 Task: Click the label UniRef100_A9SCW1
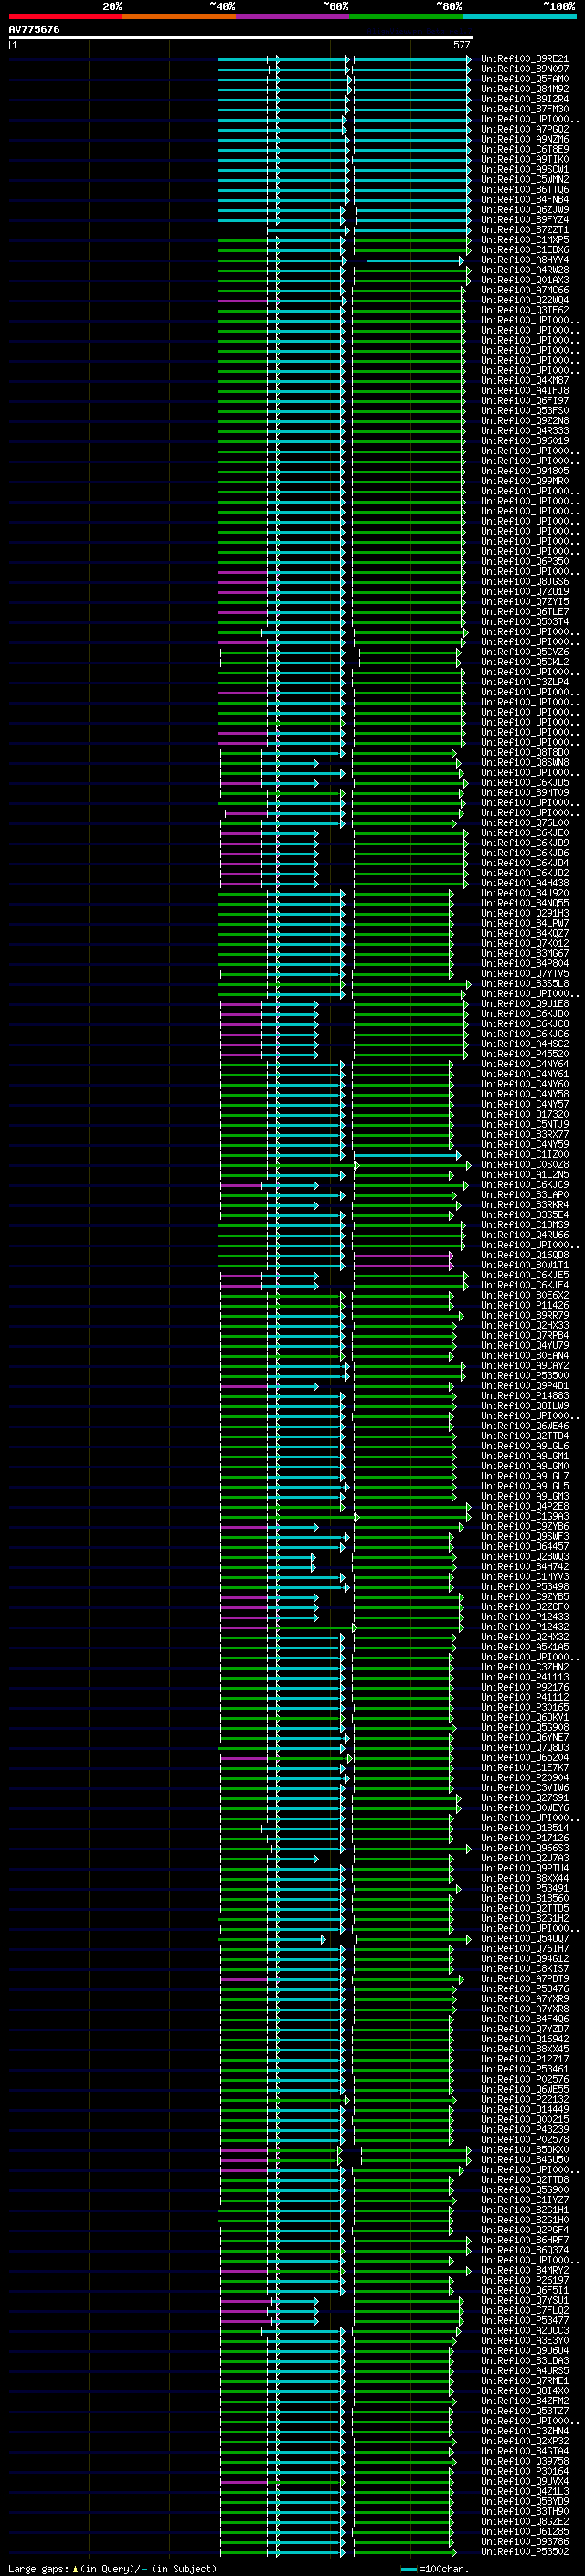tap(525, 169)
